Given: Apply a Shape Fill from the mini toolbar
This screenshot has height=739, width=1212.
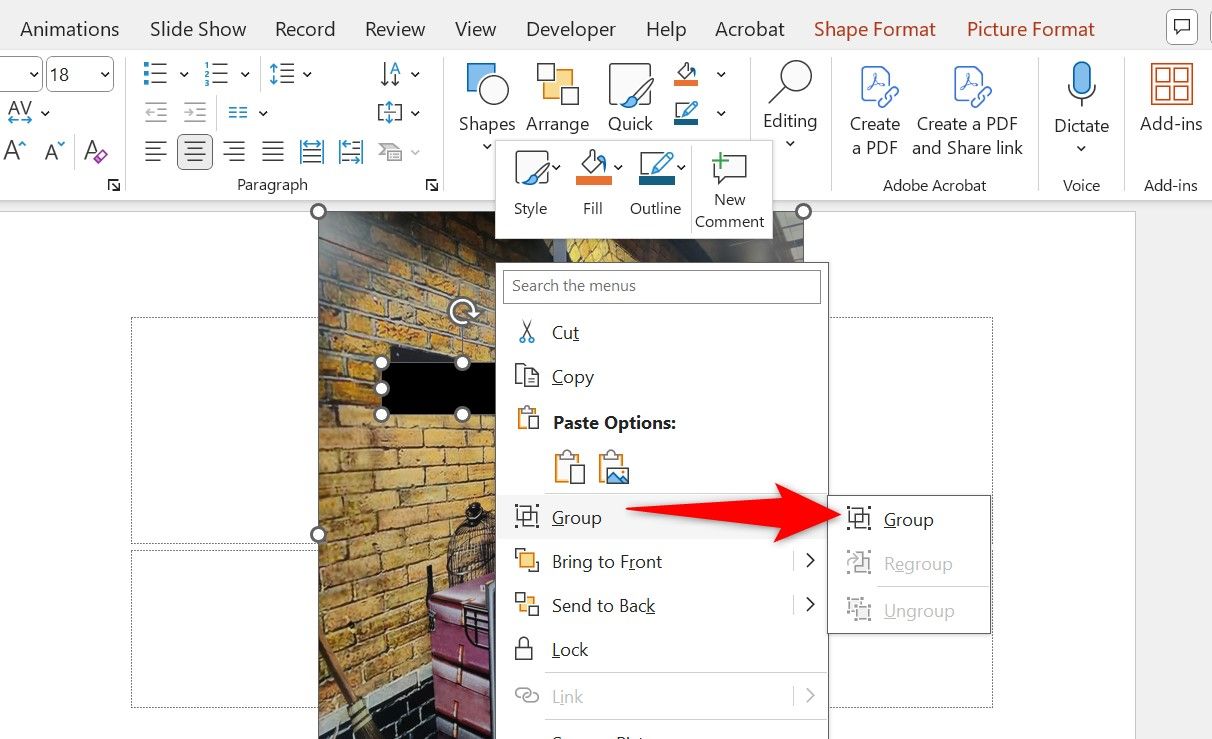Looking at the screenshot, I should coord(592,180).
